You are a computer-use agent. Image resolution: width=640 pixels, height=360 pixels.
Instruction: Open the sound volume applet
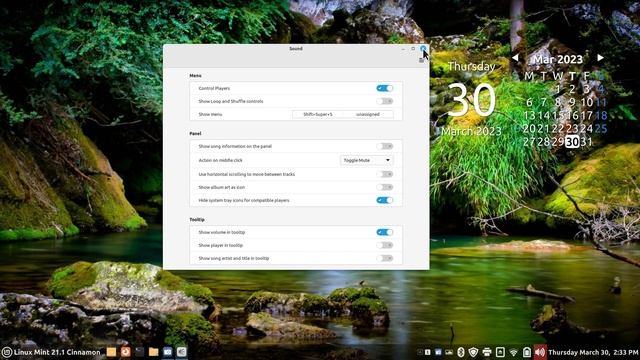[x=540, y=352]
